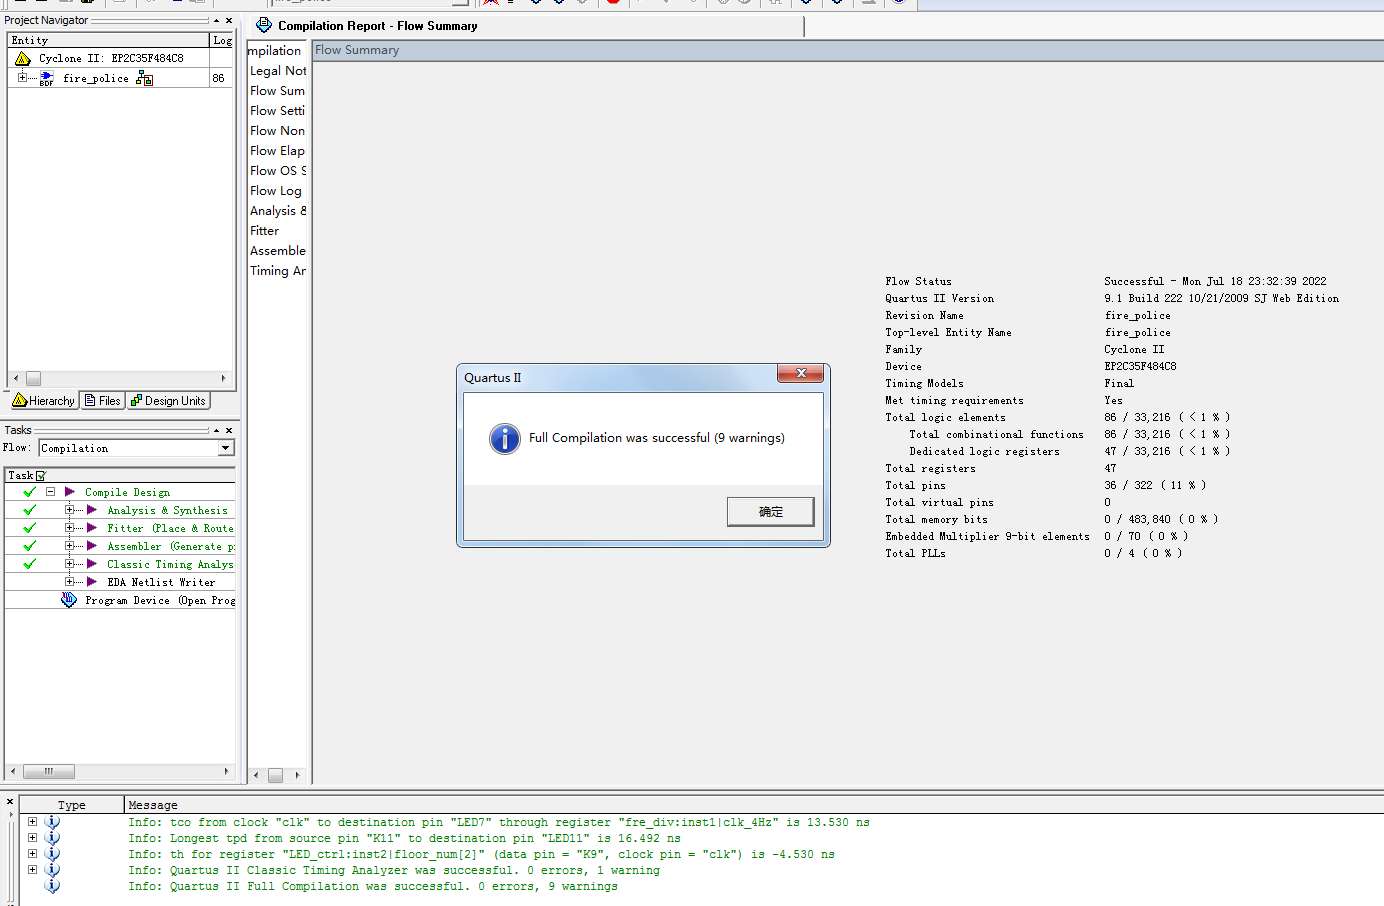Viewport: 1384px width, 906px height.
Task: Click the fire_police BDF entity icon
Action: pos(47,78)
